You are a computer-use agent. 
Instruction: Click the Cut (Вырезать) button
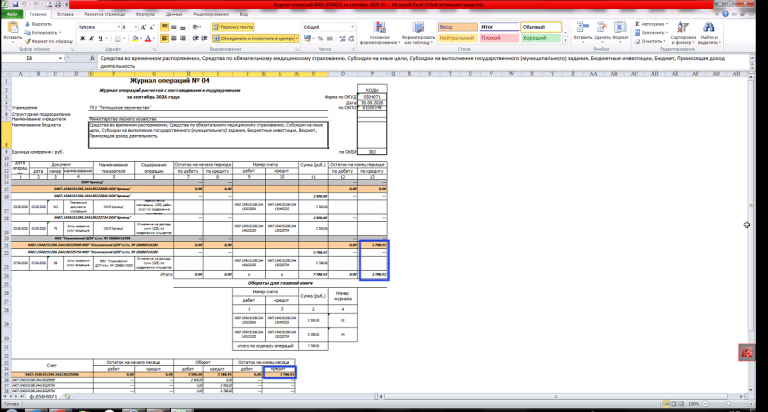[38, 24]
